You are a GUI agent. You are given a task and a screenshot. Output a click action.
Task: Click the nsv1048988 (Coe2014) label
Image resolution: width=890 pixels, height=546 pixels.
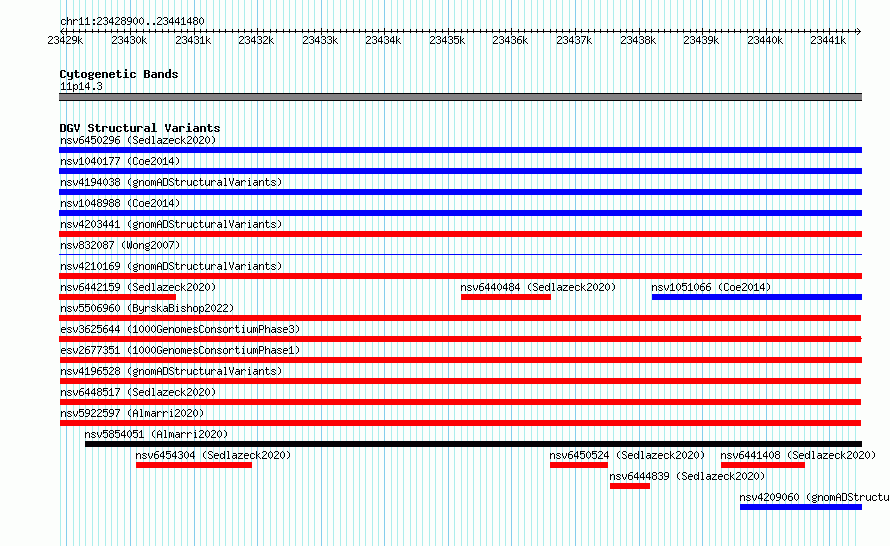click(x=120, y=203)
